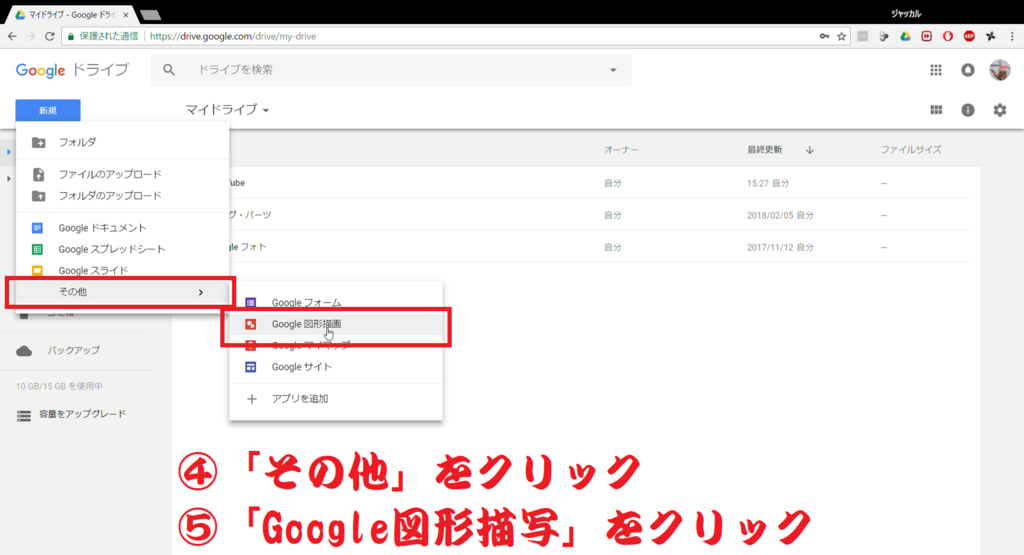This screenshot has height=555, width=1024.
Task: Click the blue 新規 button
Action: point(48,110)
